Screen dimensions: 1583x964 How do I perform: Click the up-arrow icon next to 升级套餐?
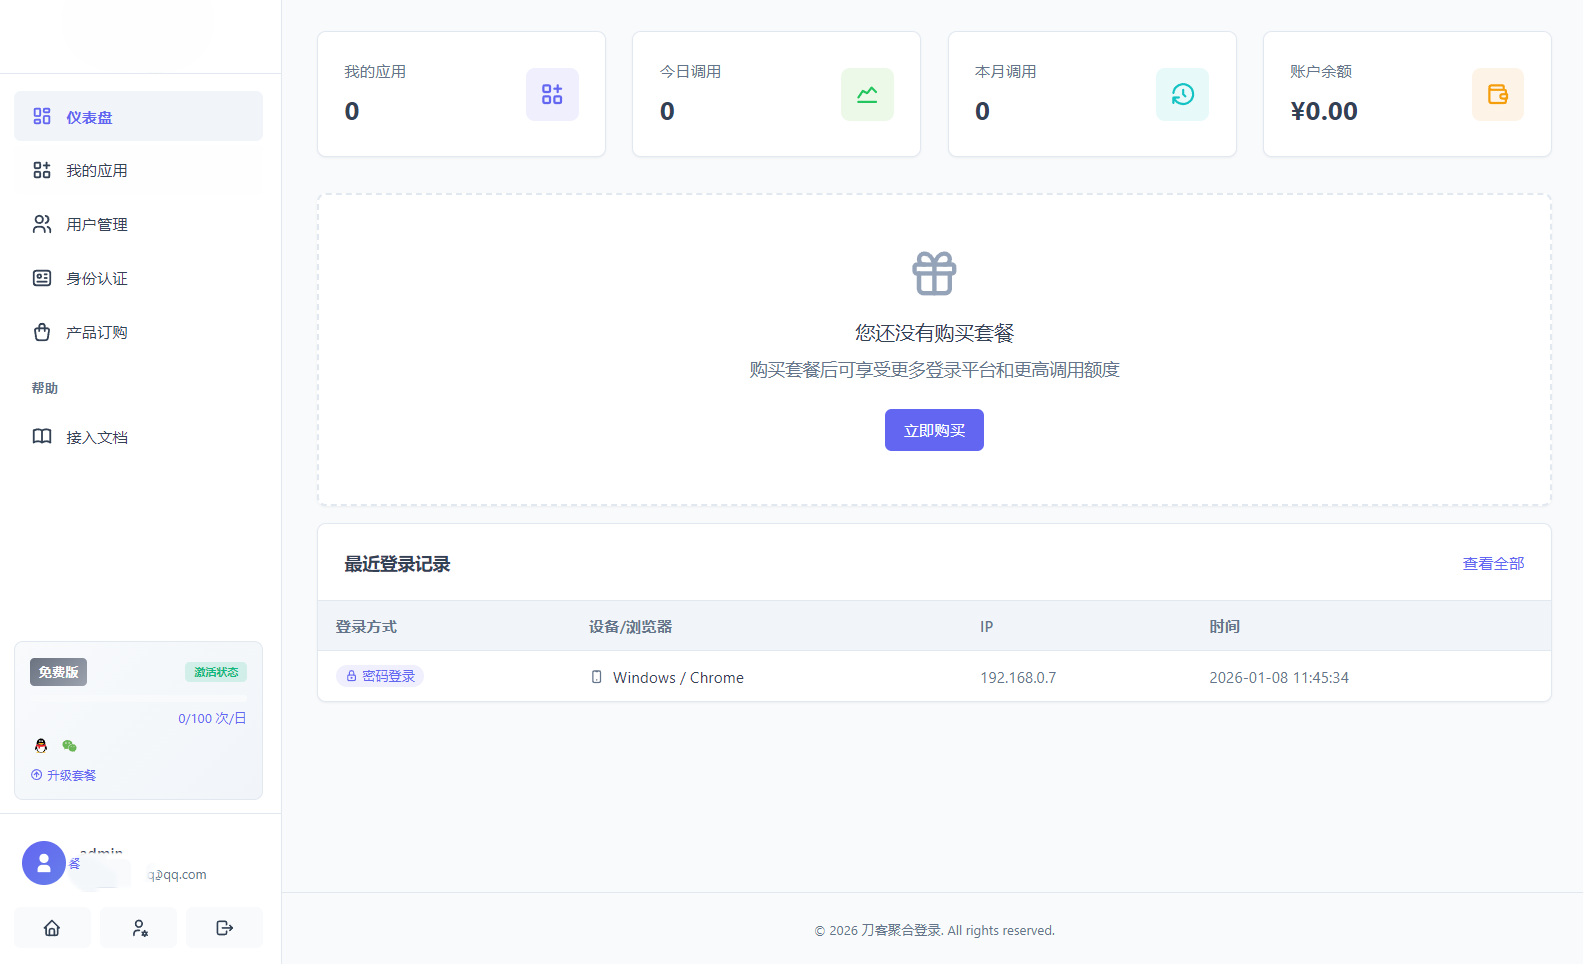coord(37,775)
